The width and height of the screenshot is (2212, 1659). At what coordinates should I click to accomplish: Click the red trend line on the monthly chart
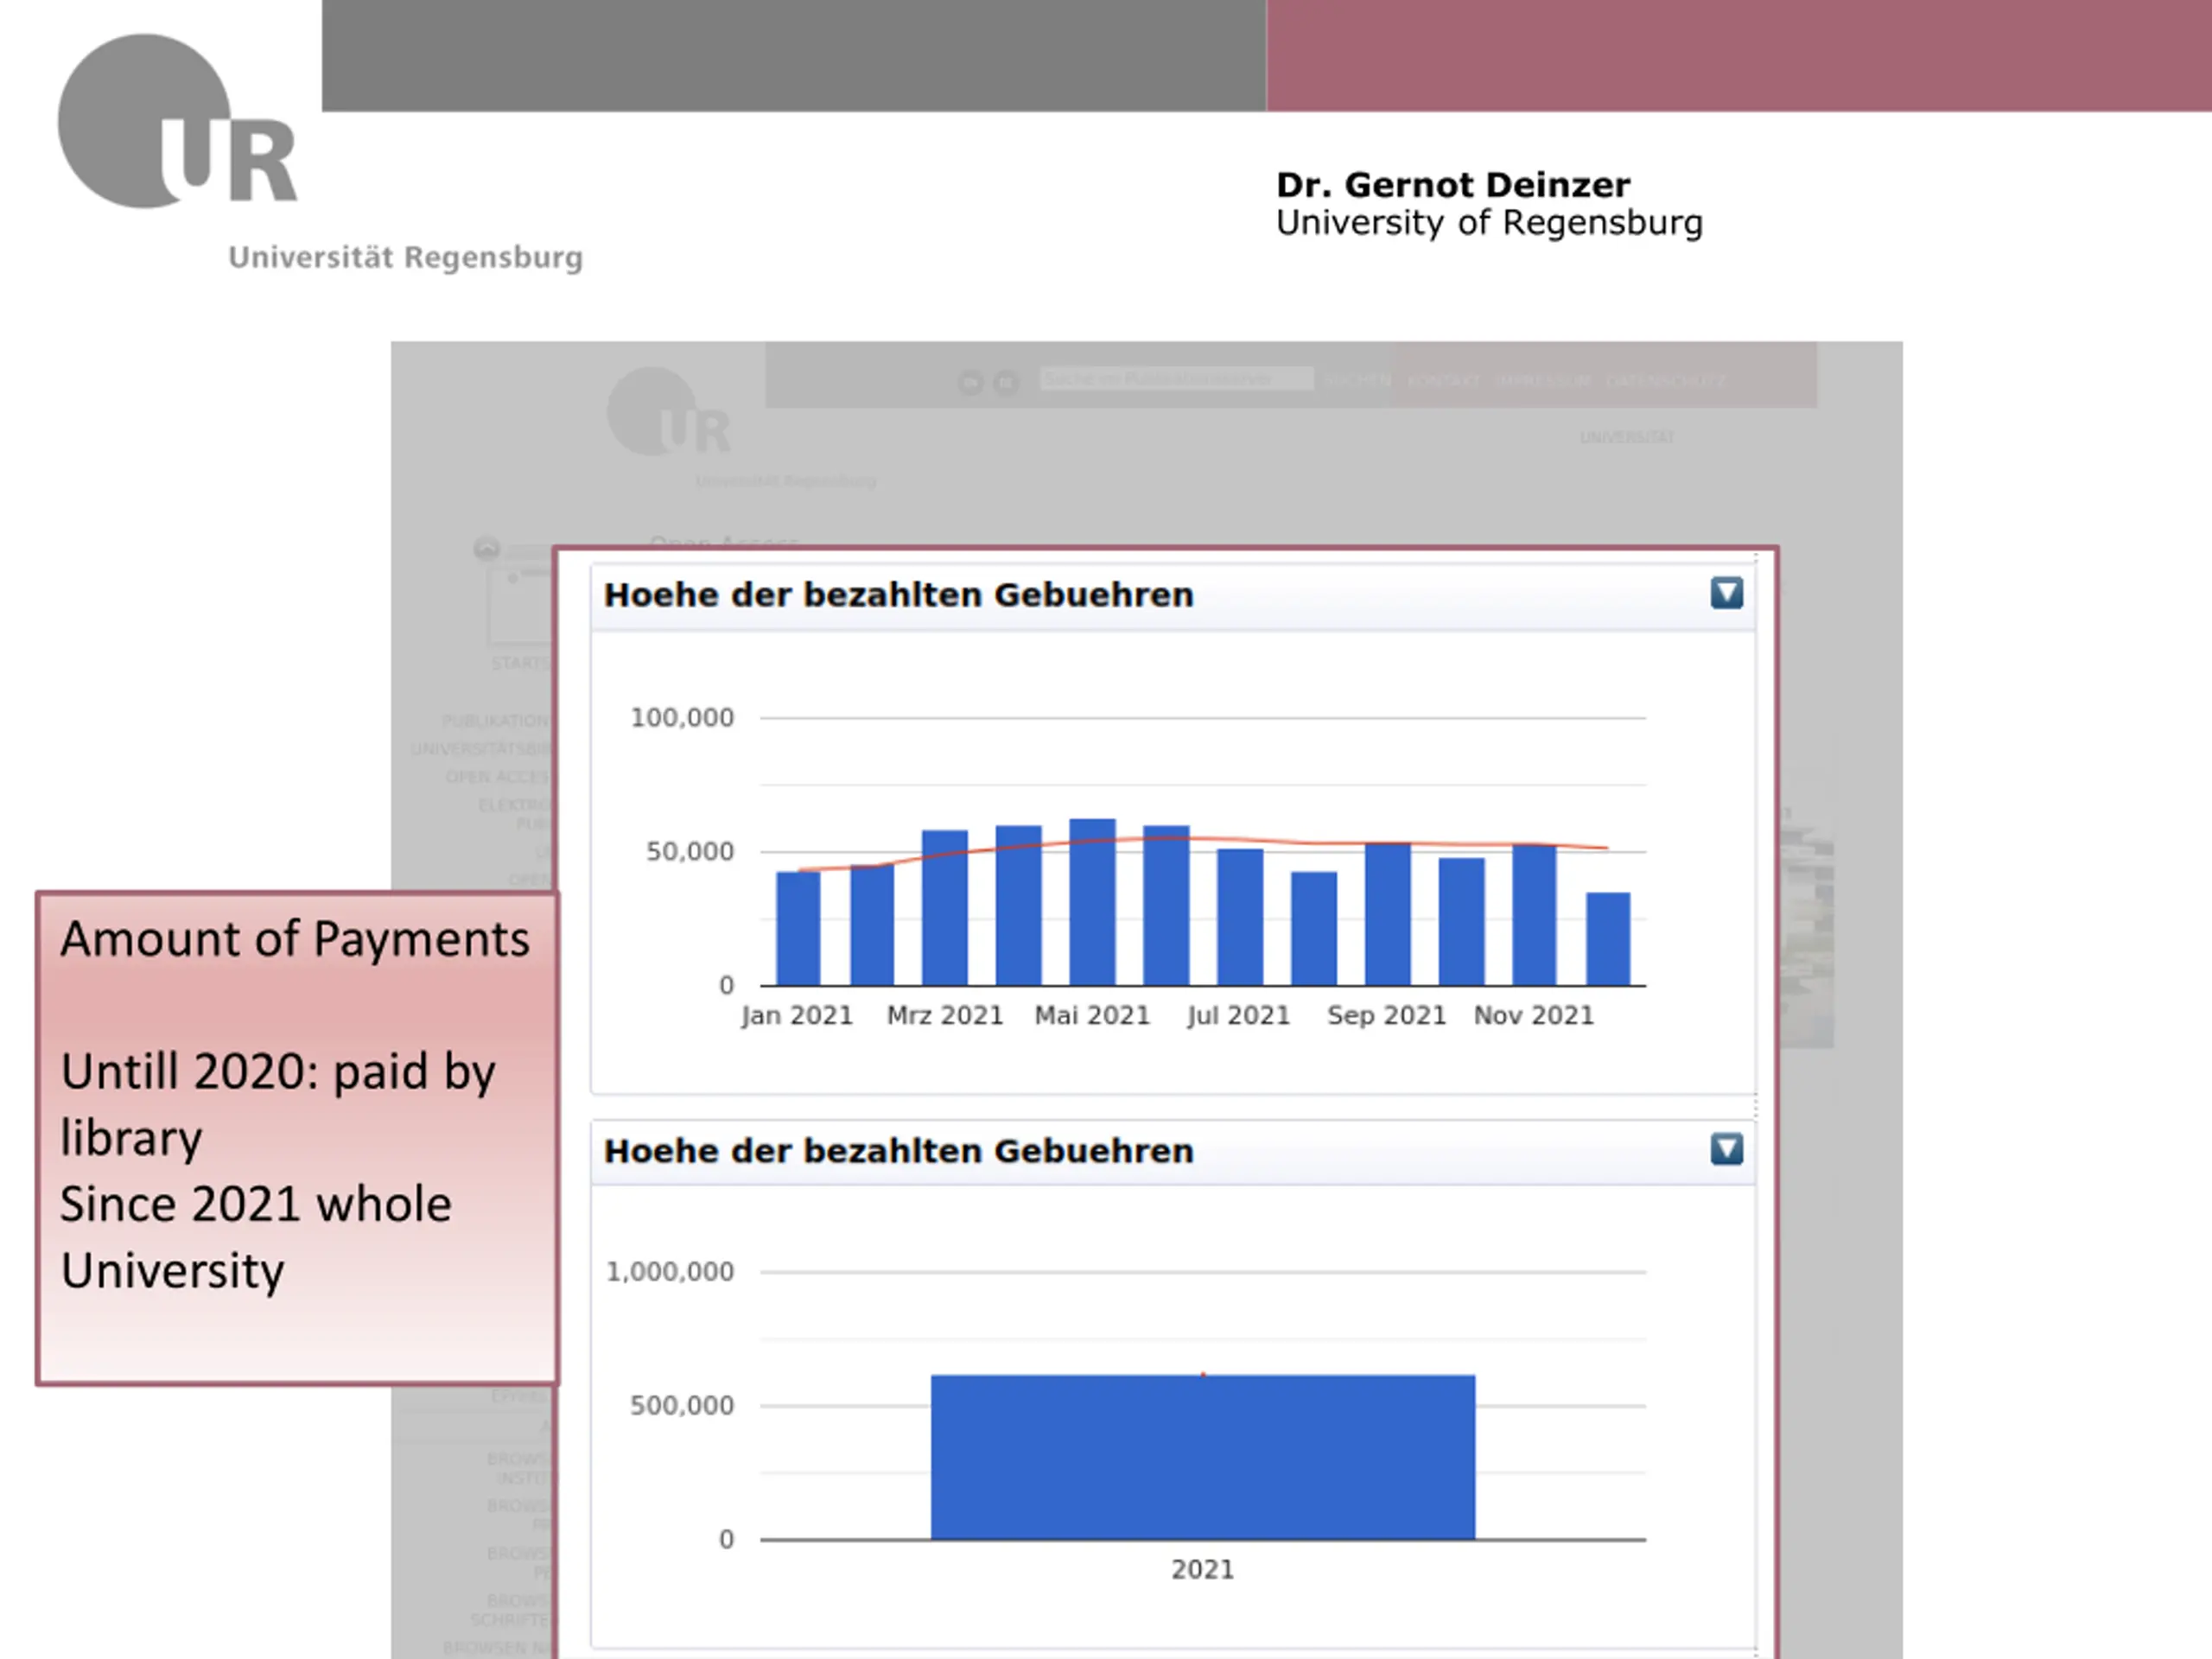pyautogui.click(x=1203, y=840)
